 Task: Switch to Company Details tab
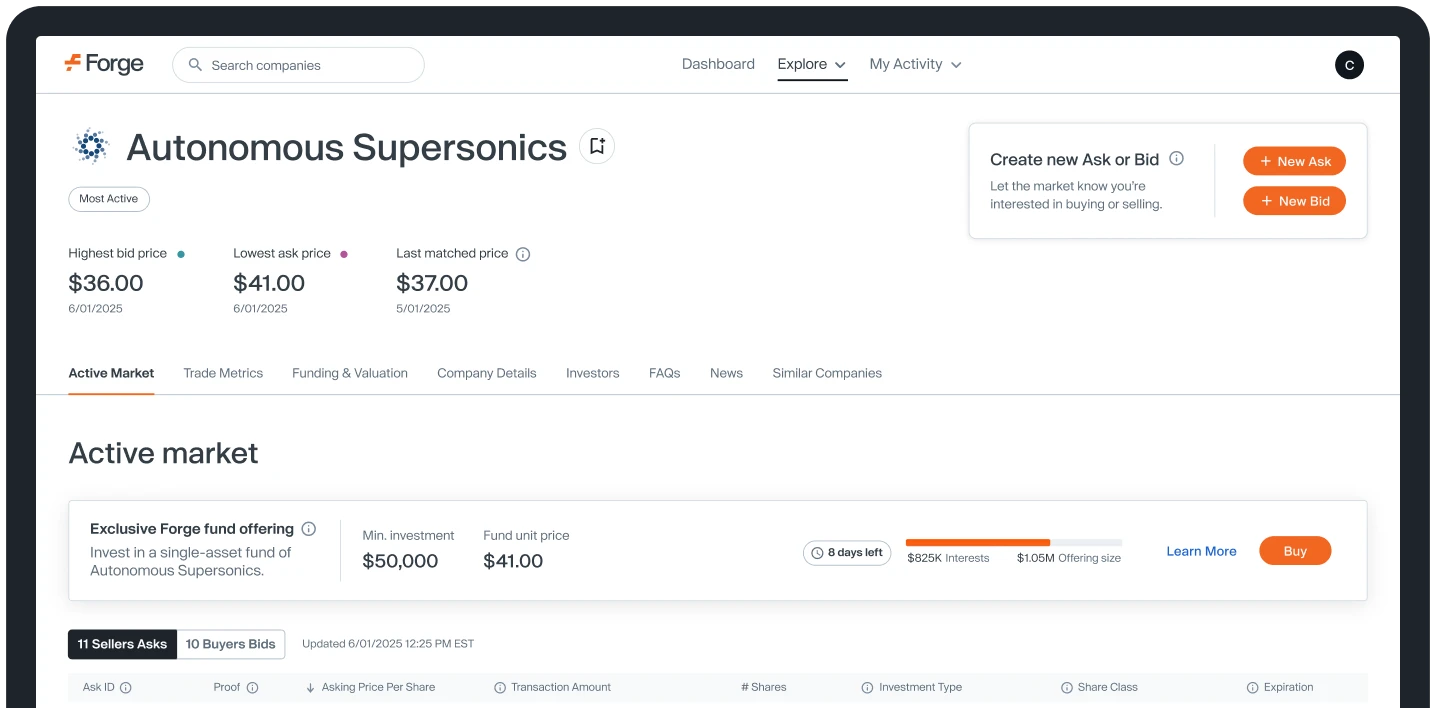[x=487, y=373]
